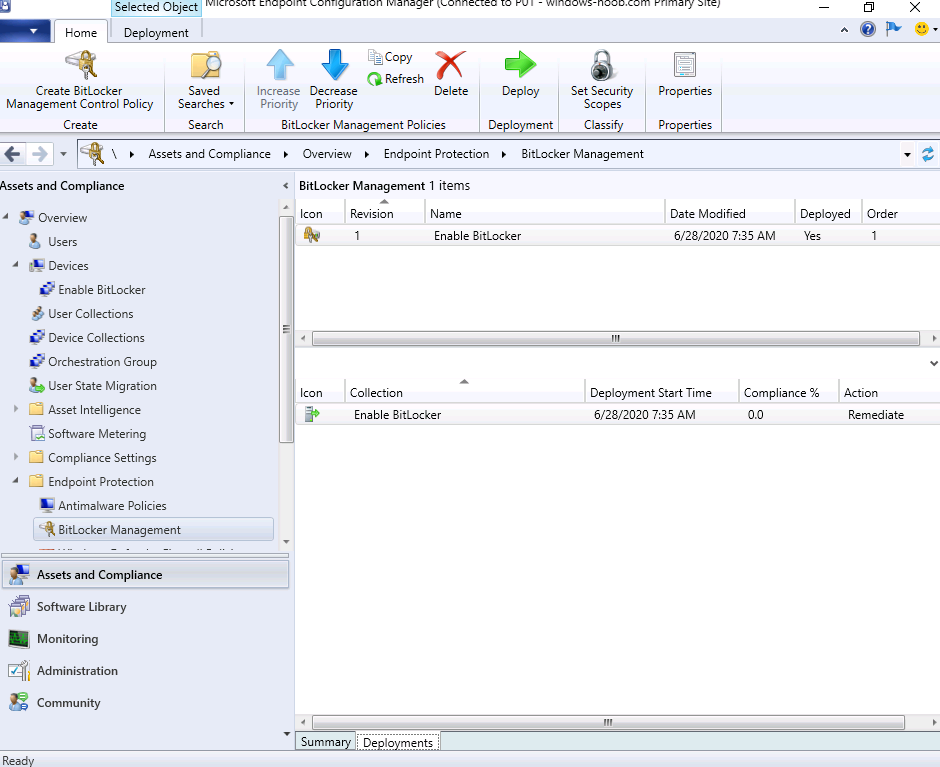The image size is (940, 767).
Task: Select User State Migration tree item
Action: point(102,386)
